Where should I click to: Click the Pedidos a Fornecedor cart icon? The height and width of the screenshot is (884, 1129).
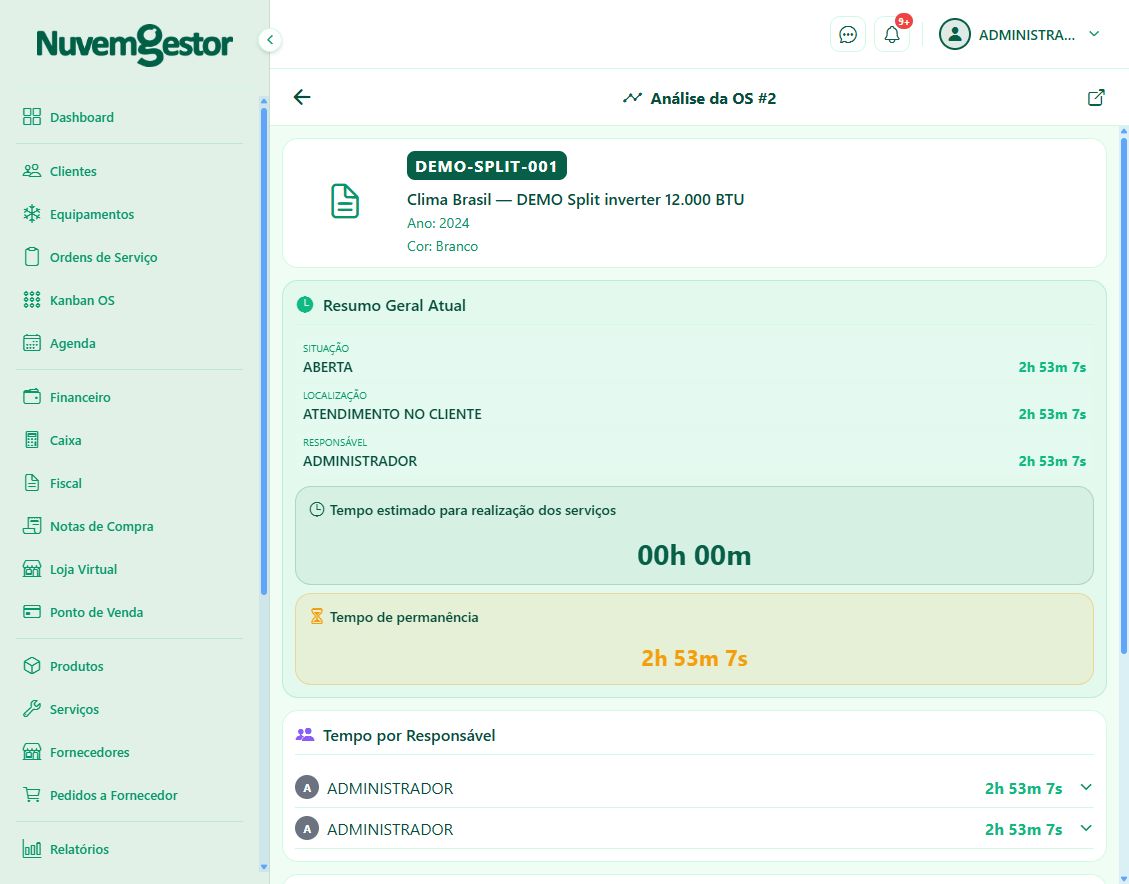click(x=32, y=795)
